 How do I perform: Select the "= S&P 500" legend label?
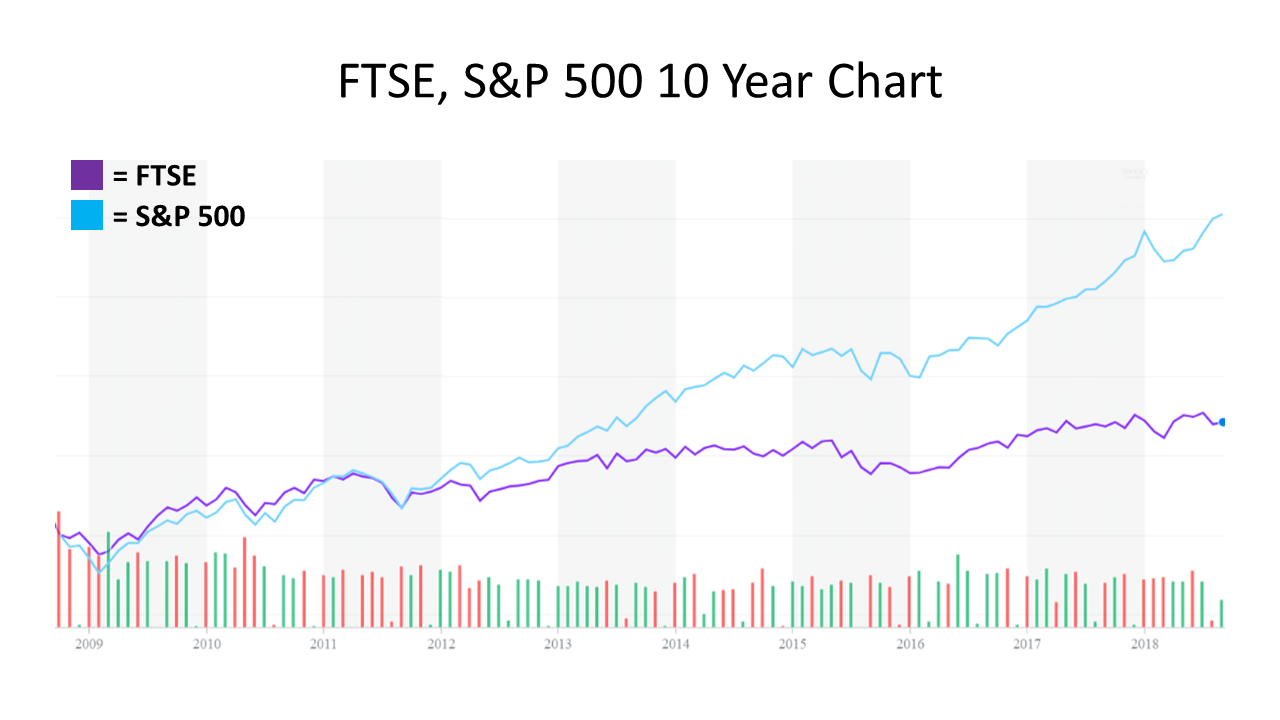[179, 216]
